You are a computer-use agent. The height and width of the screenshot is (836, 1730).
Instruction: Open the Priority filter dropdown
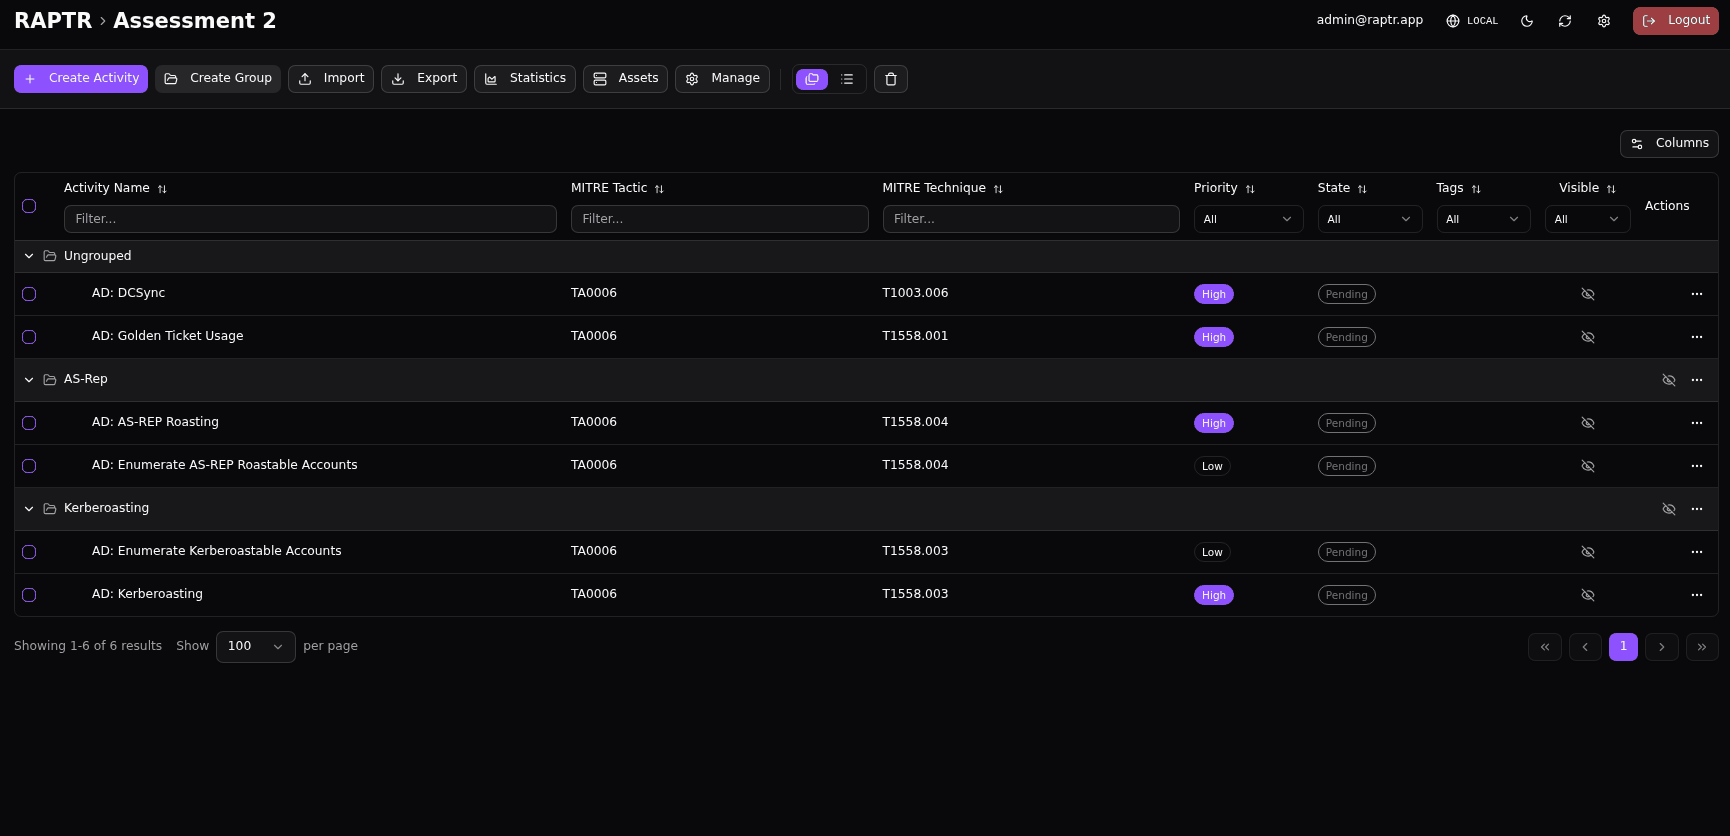(1247, 219)
